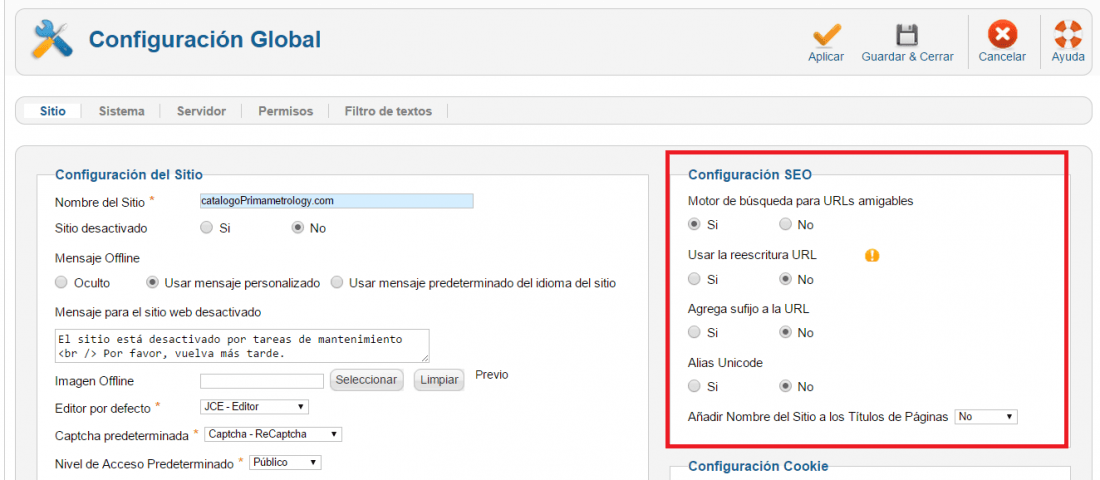This screenshot has height=480, width=1100.
Task: Click the Limpiar button
Action: 439,380
